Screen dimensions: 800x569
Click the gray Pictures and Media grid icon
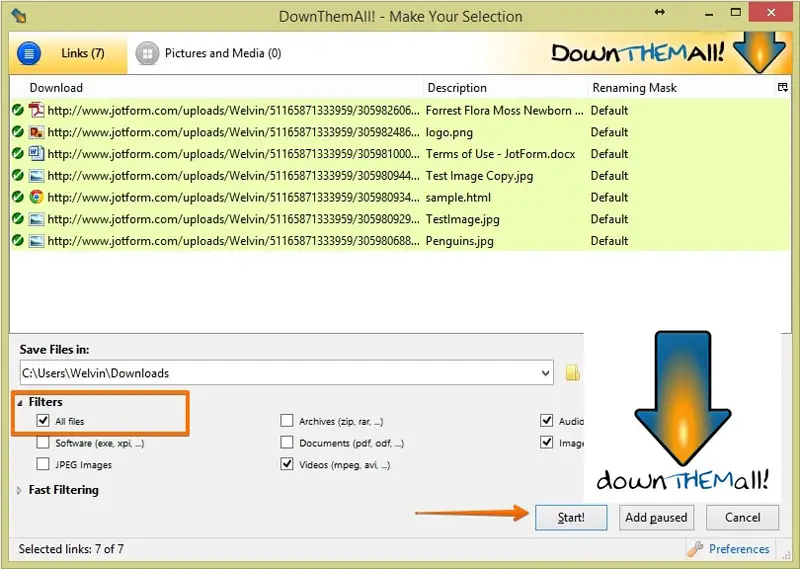pos(147,54)
